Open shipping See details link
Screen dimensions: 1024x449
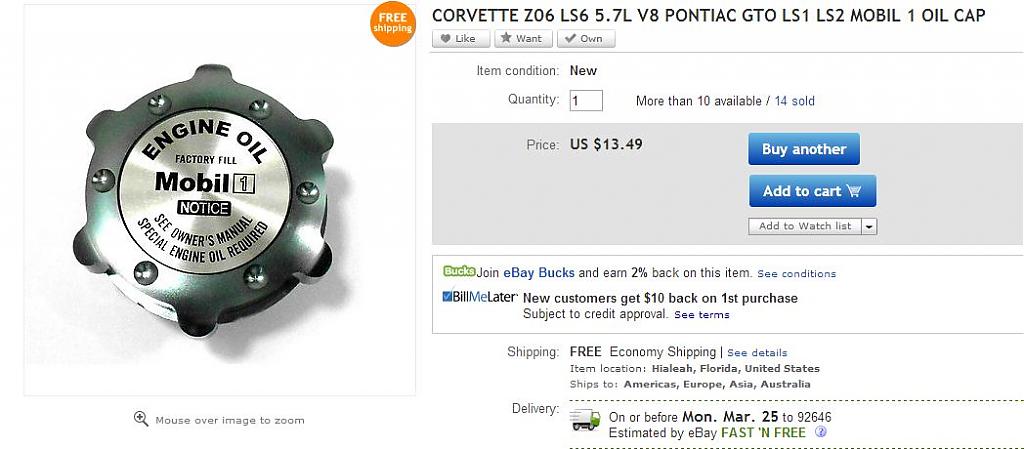point(757,352)
